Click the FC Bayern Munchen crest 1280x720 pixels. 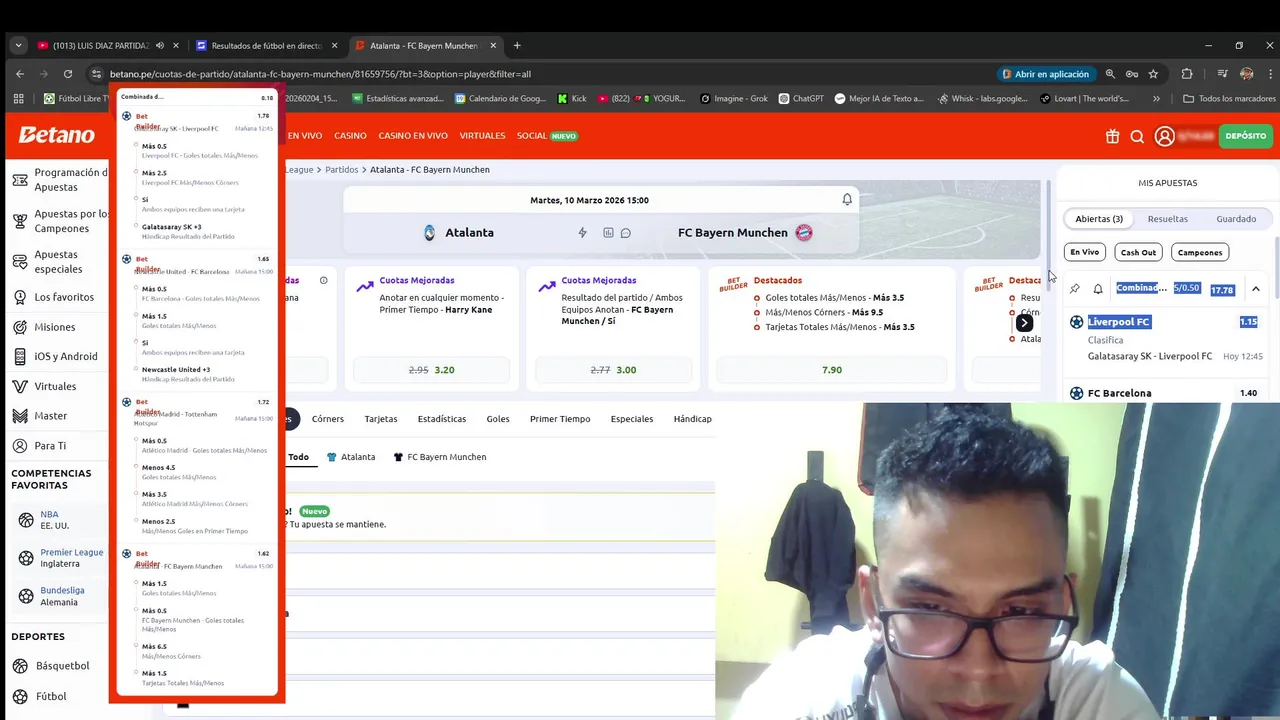[804, 233]
